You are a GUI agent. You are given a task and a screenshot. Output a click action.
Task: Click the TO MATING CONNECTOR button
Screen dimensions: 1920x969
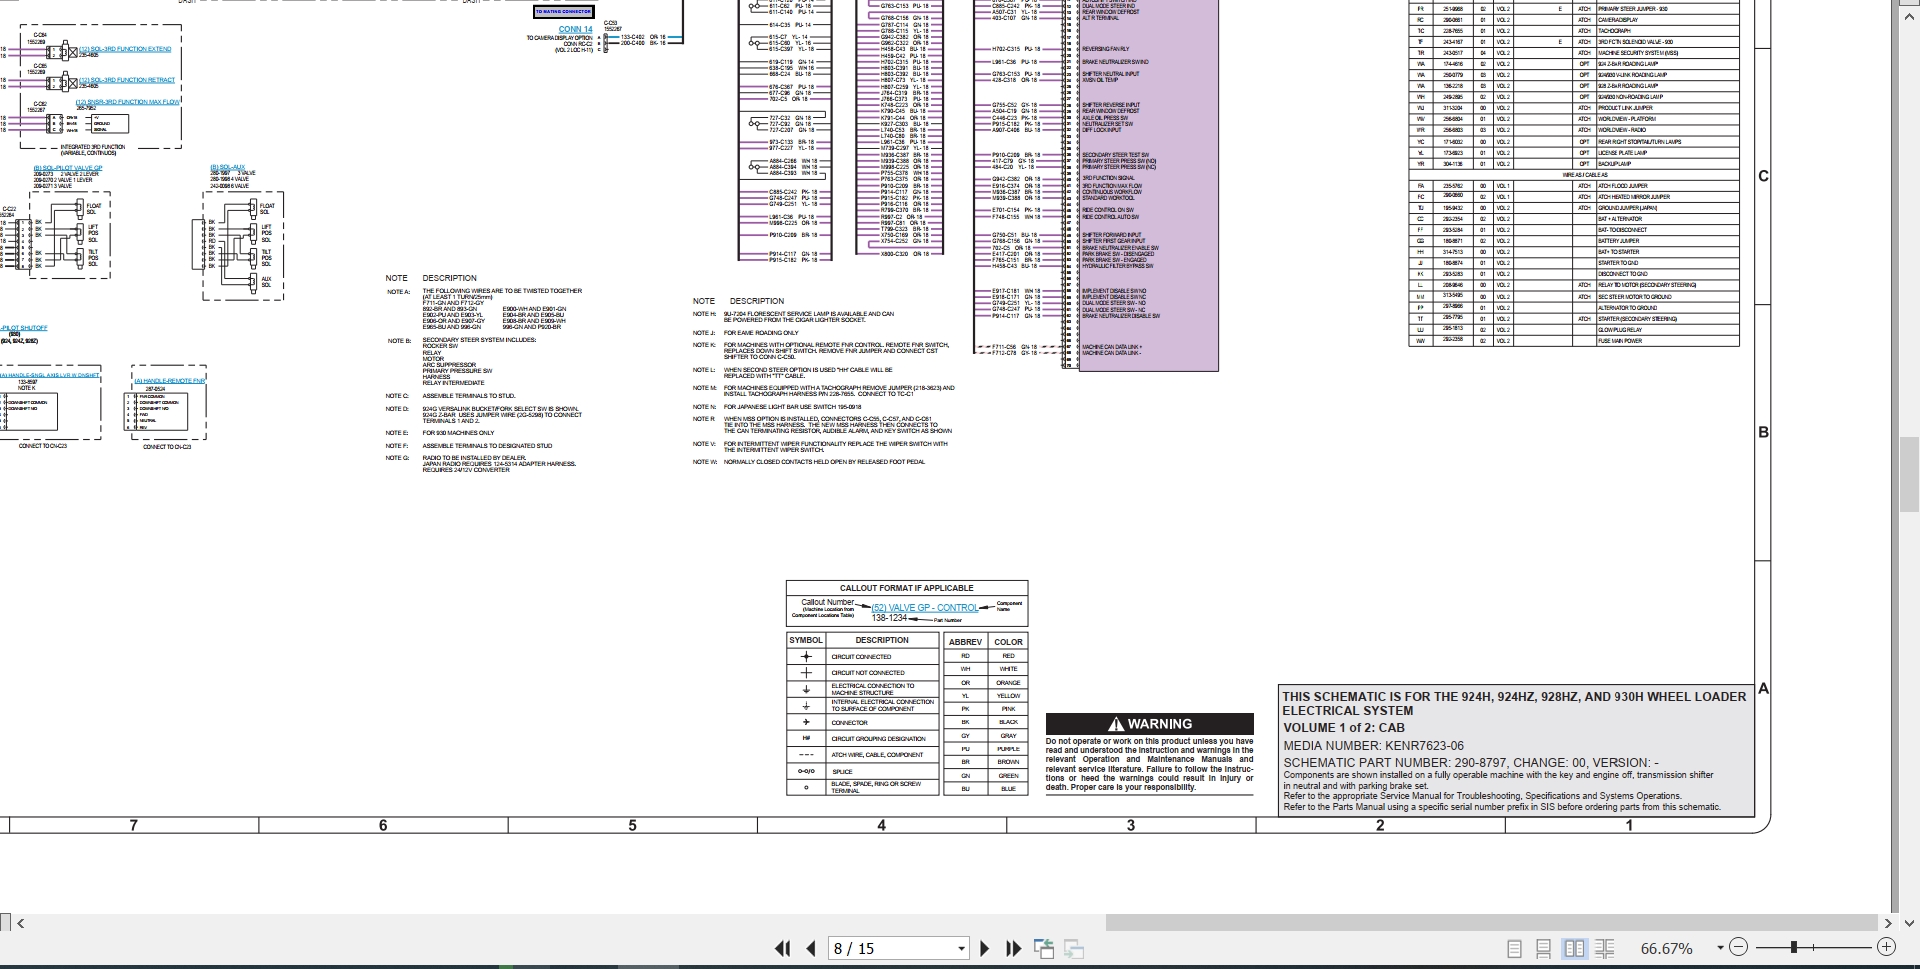(564, 12)
